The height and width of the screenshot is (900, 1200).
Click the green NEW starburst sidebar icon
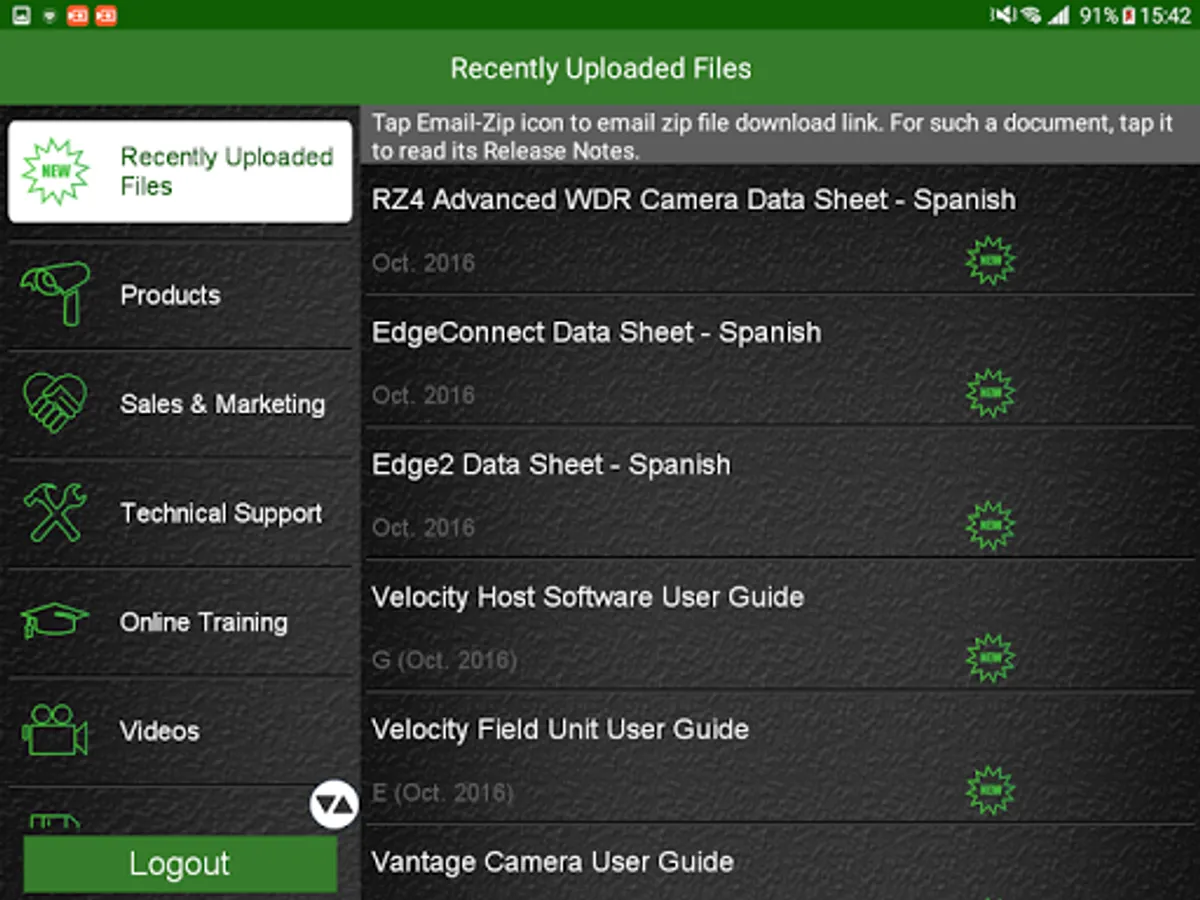click(55, 171)
